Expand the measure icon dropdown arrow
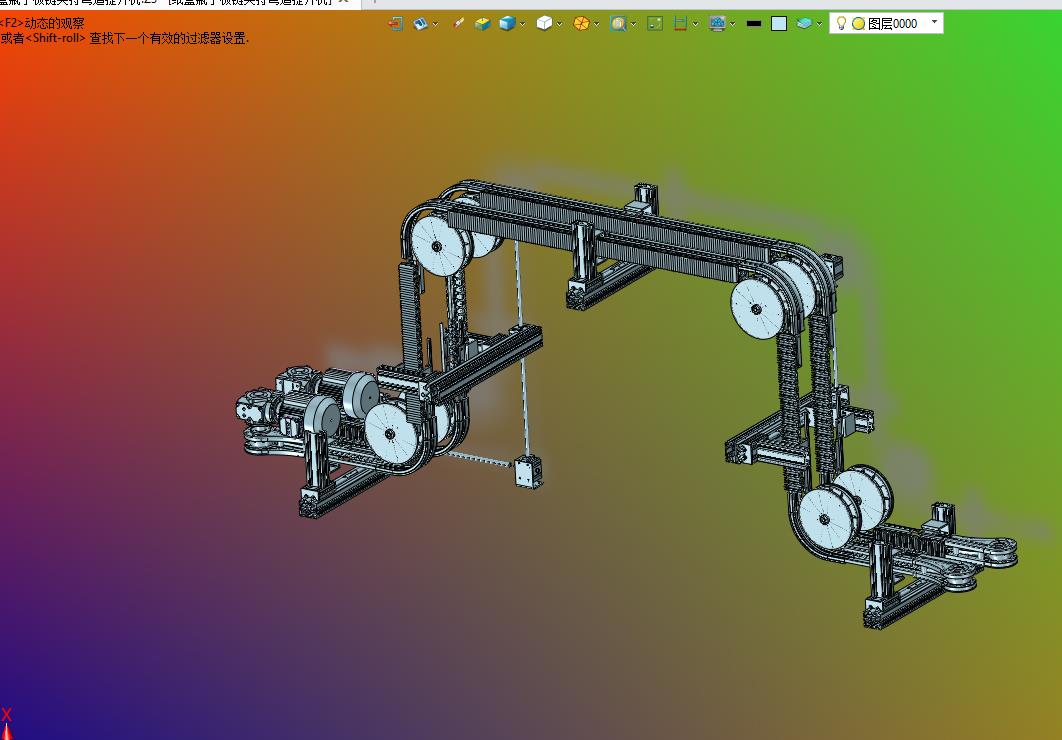 (x=695, y=24)
